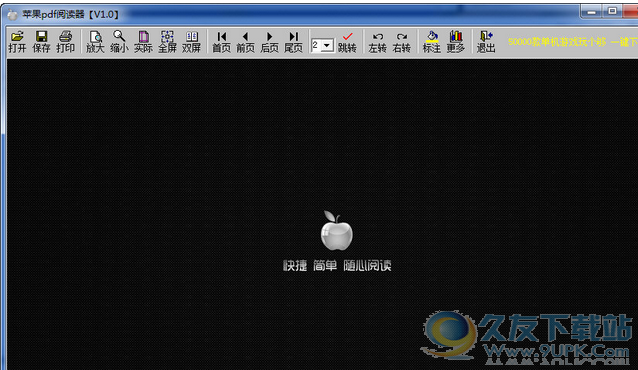Screen dimensions: 638x370
Task: Go to first page 首页
Action: (x=221, y=42)
